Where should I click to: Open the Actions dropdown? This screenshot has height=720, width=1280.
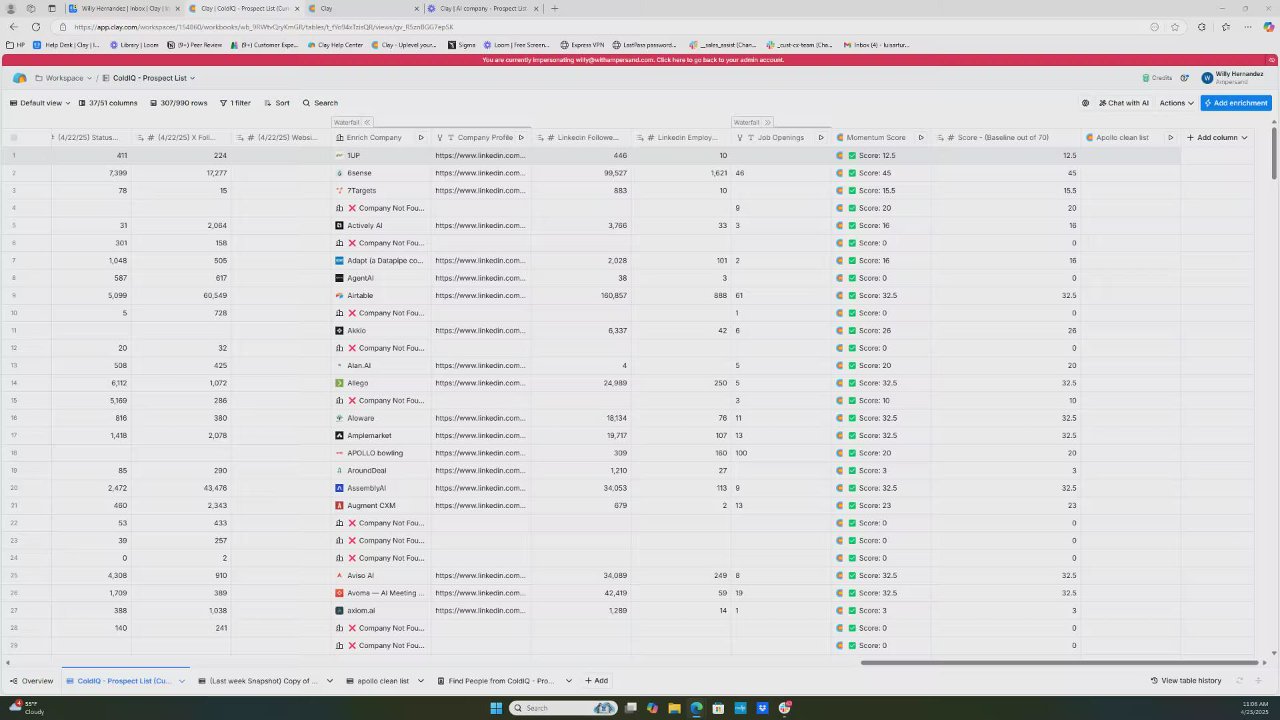[x=1176, y=103]
